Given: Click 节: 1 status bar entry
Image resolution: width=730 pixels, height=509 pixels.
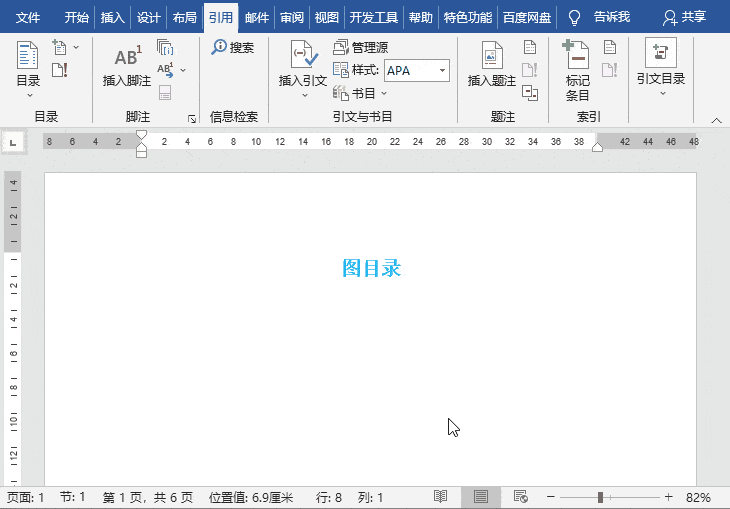Looking at the screenshot, I should point(73,497).
